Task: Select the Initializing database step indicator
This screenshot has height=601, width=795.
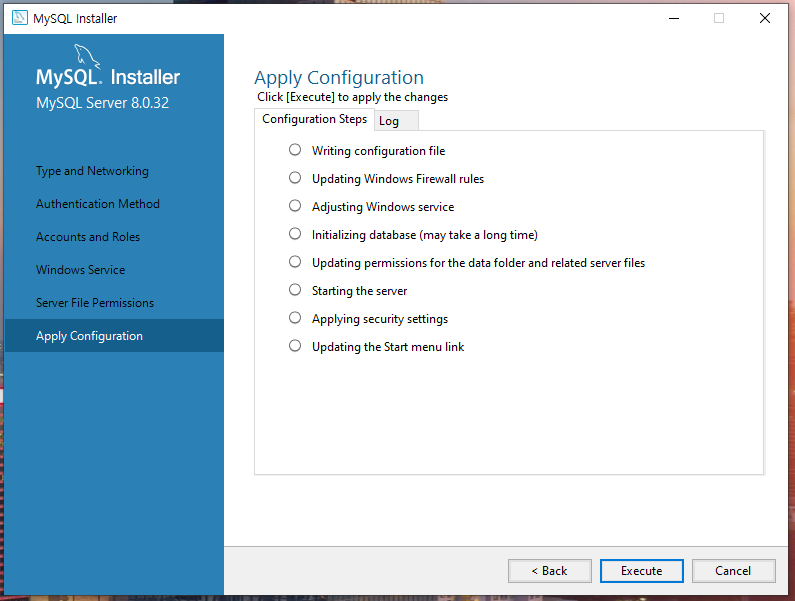Action: coord(295,233)
